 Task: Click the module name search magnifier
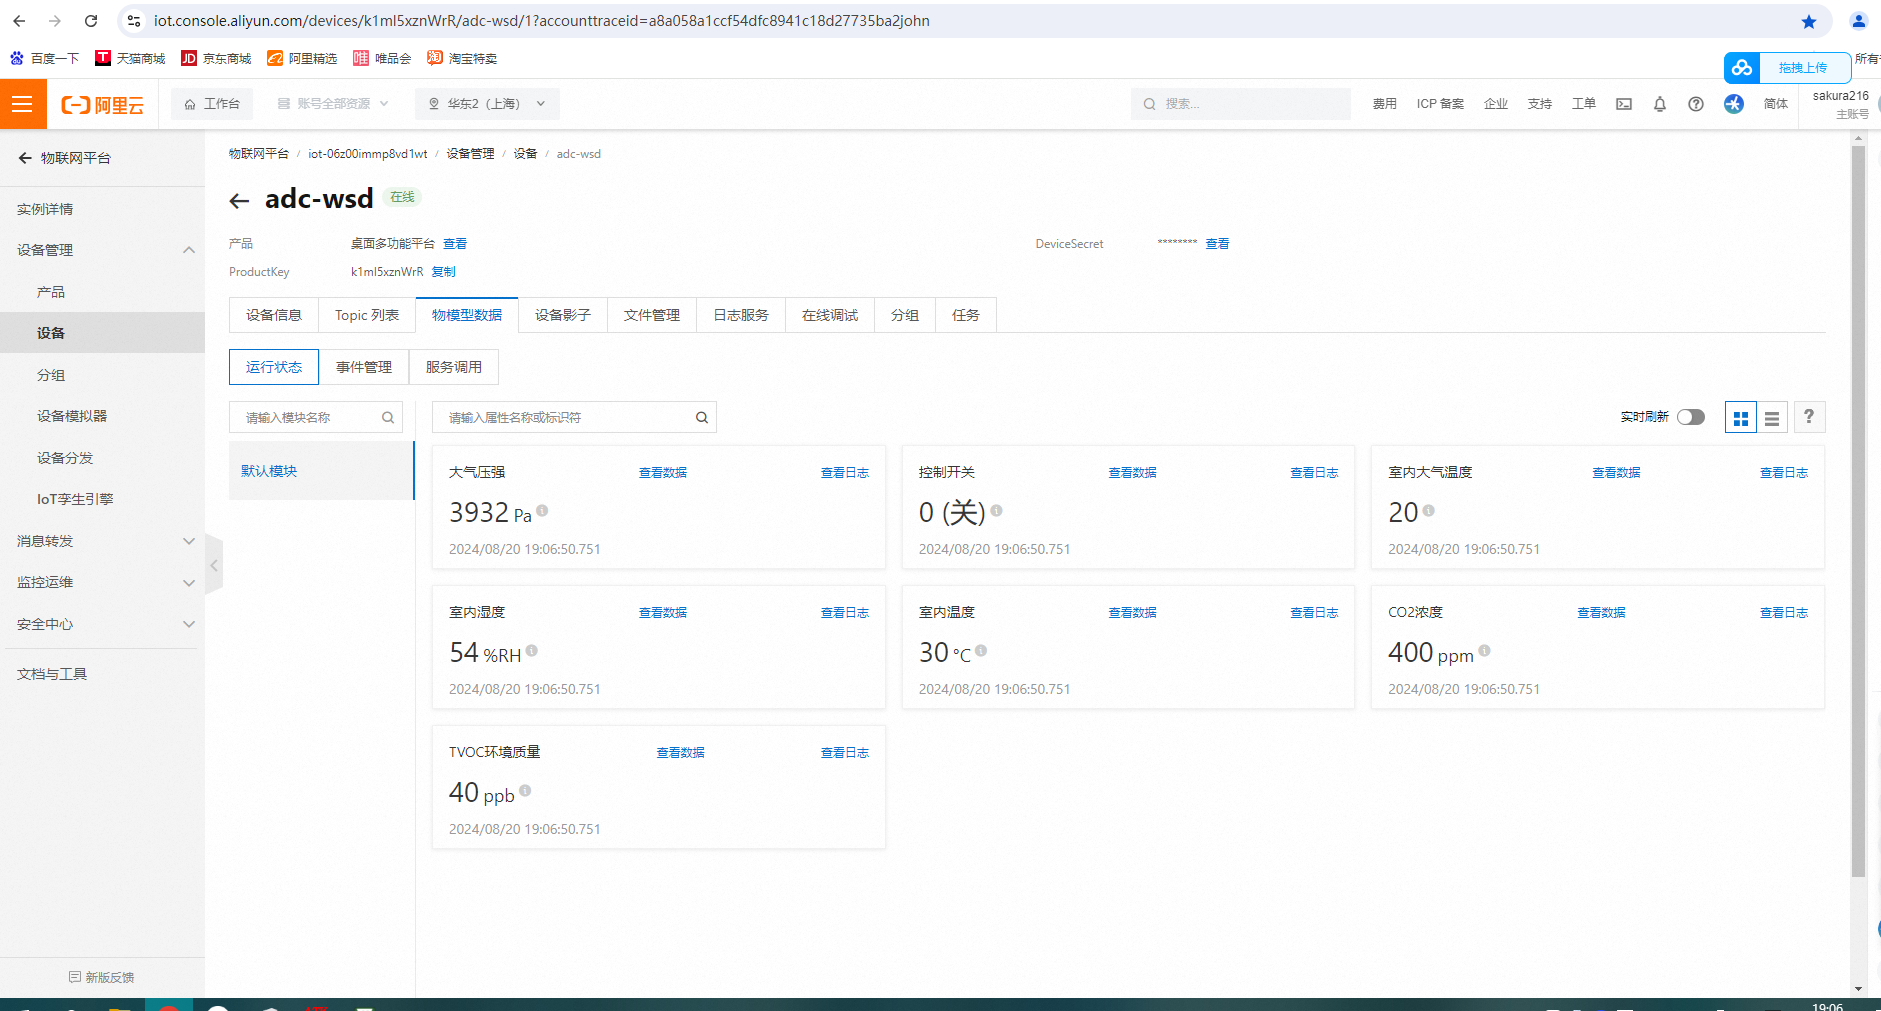(388, 418)
